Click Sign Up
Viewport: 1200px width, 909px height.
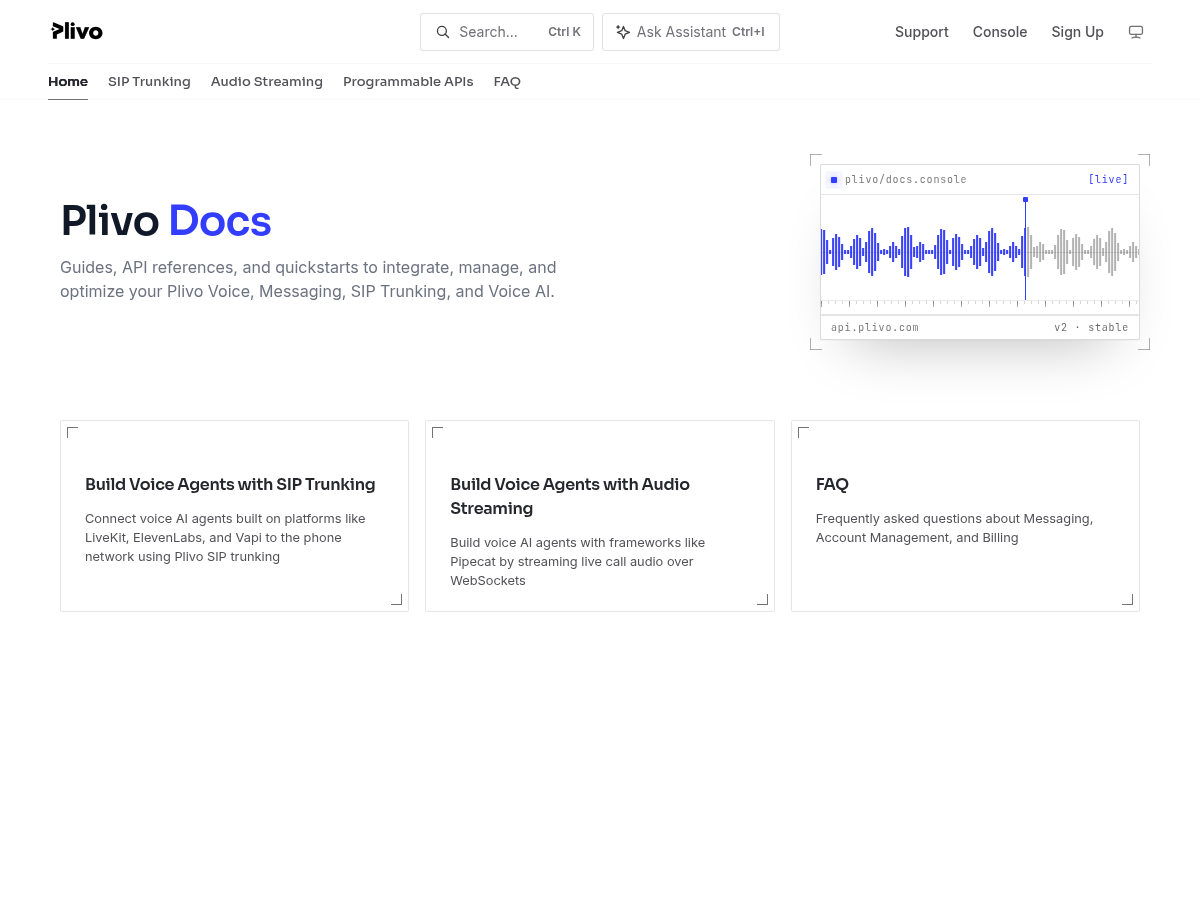[1077, 32]
